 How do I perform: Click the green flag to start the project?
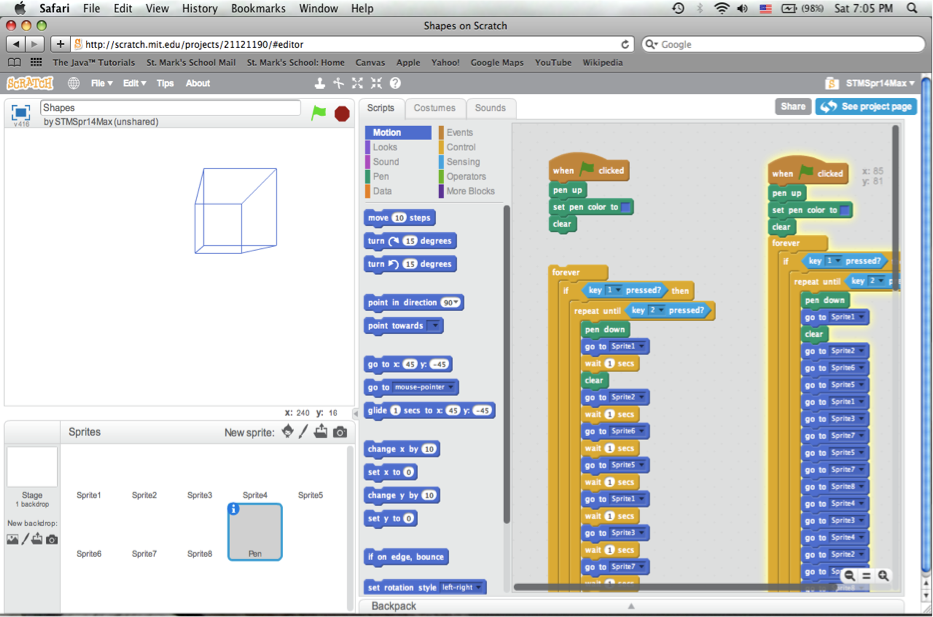(318, 113)
